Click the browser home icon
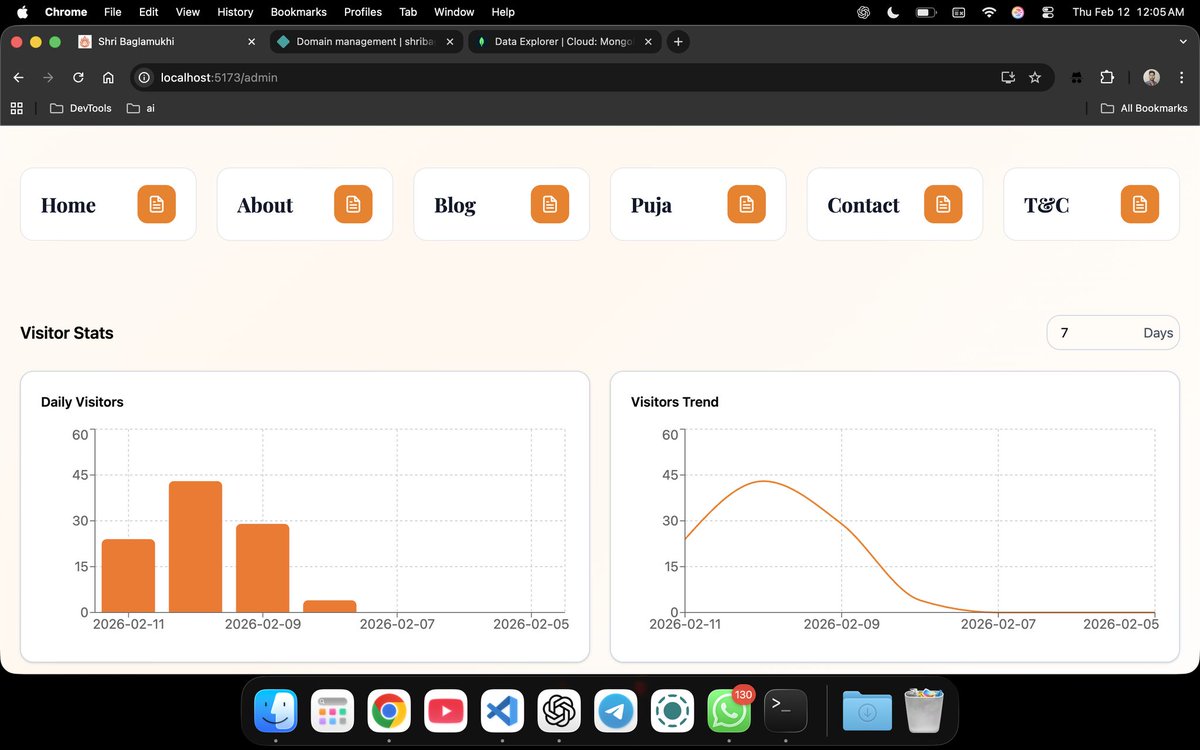The height and width of the screenshot is (750, 1200). [108, 77]
